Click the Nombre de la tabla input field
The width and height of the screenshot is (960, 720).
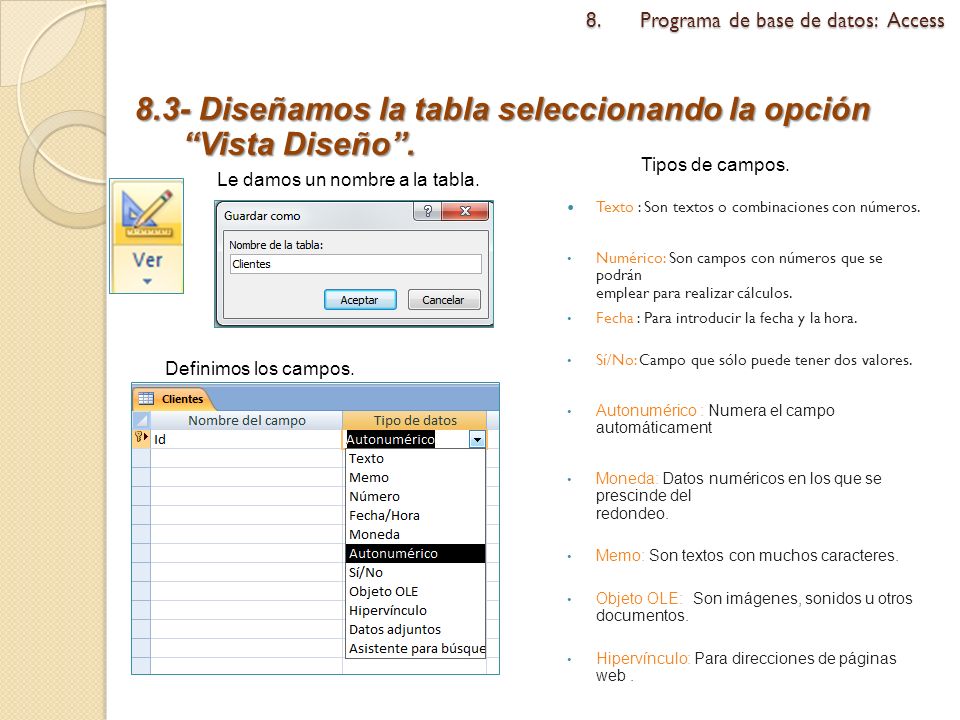355,264
